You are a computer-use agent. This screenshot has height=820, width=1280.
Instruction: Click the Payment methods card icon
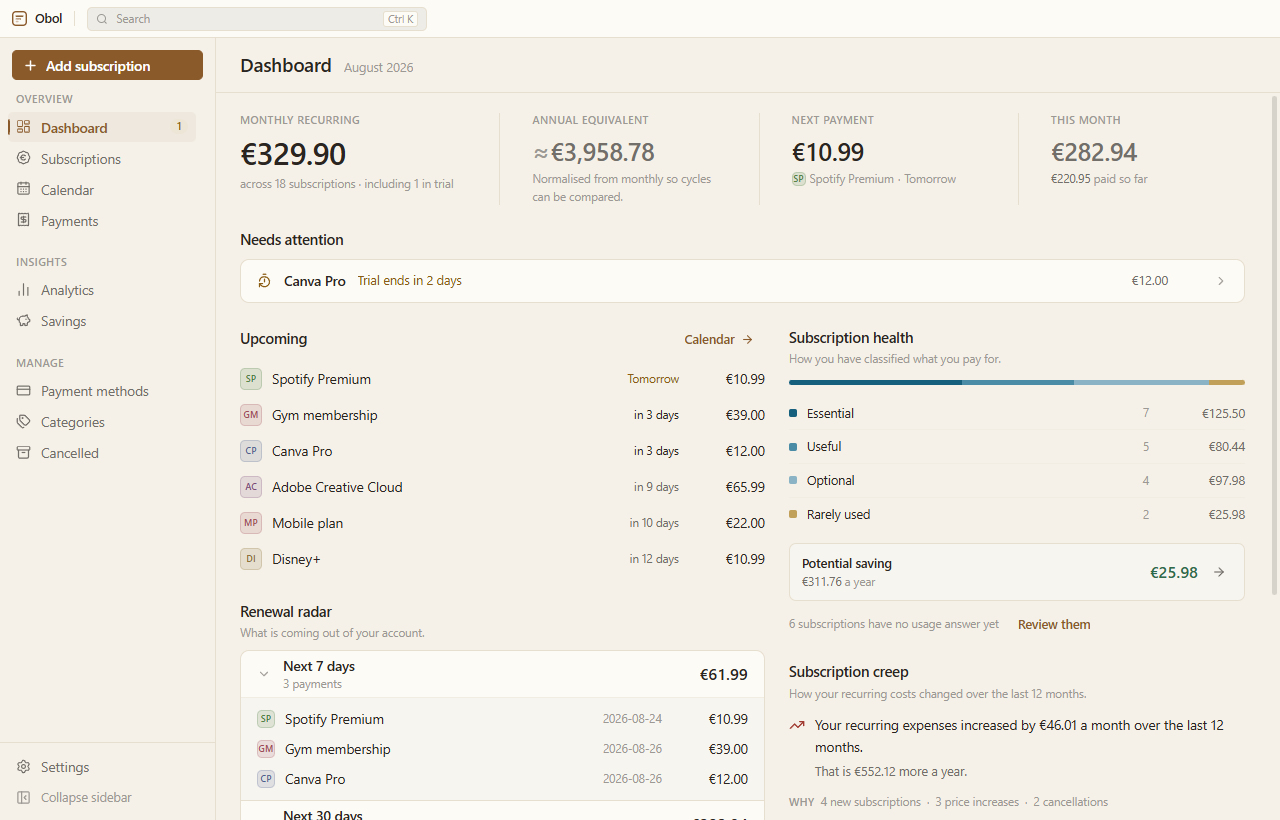tap(24, 390)
